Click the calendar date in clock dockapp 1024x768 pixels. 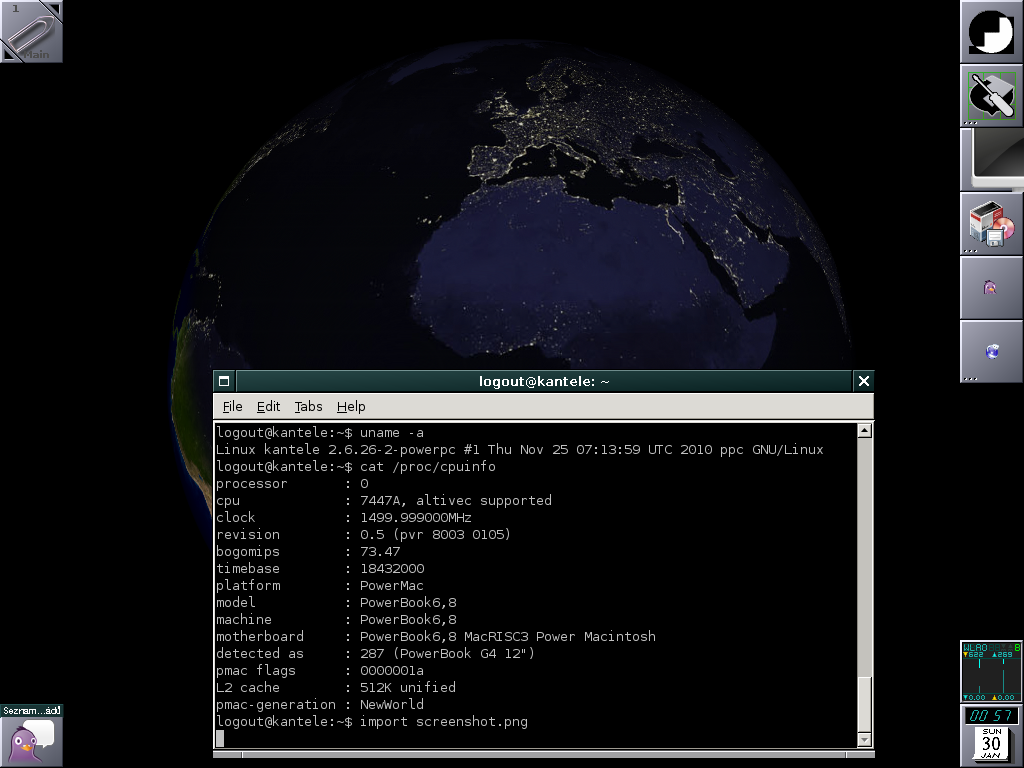pyautogui.click(x=991, y=744)
